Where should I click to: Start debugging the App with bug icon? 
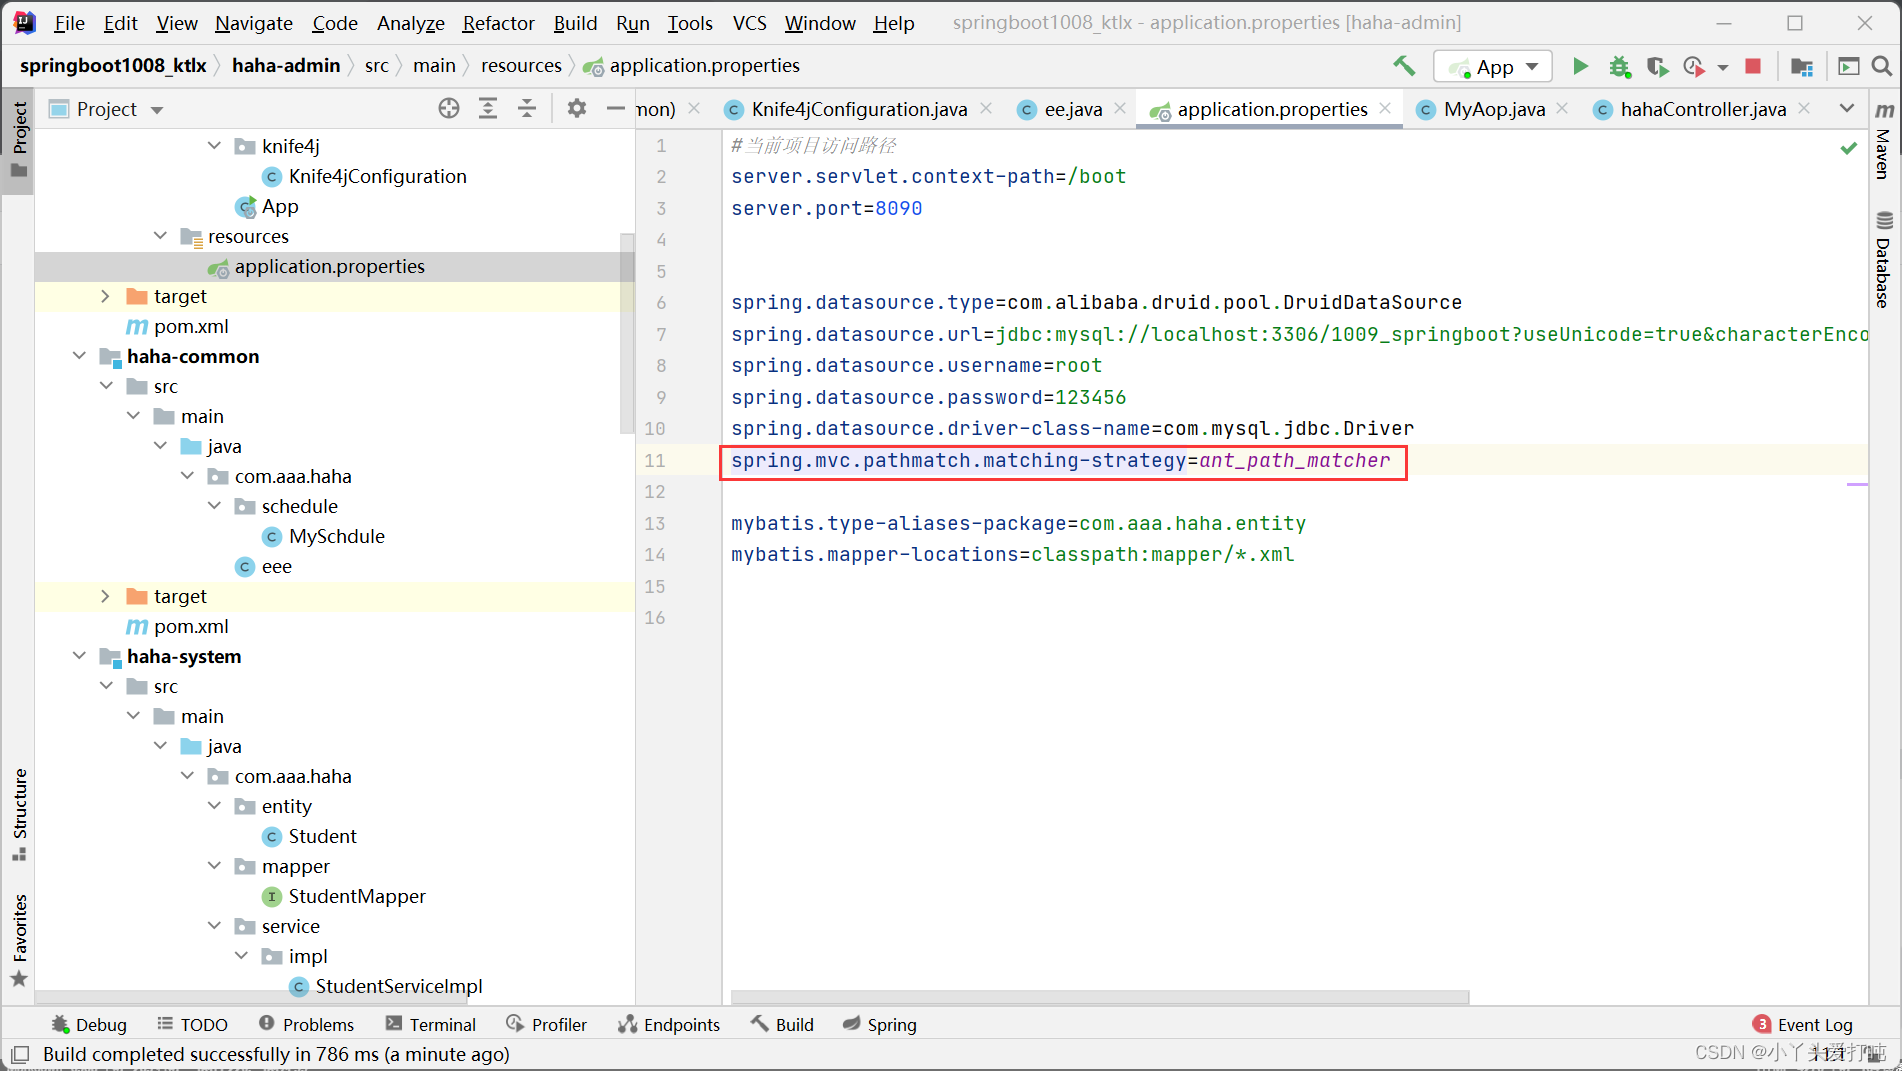coord(1619,66)
